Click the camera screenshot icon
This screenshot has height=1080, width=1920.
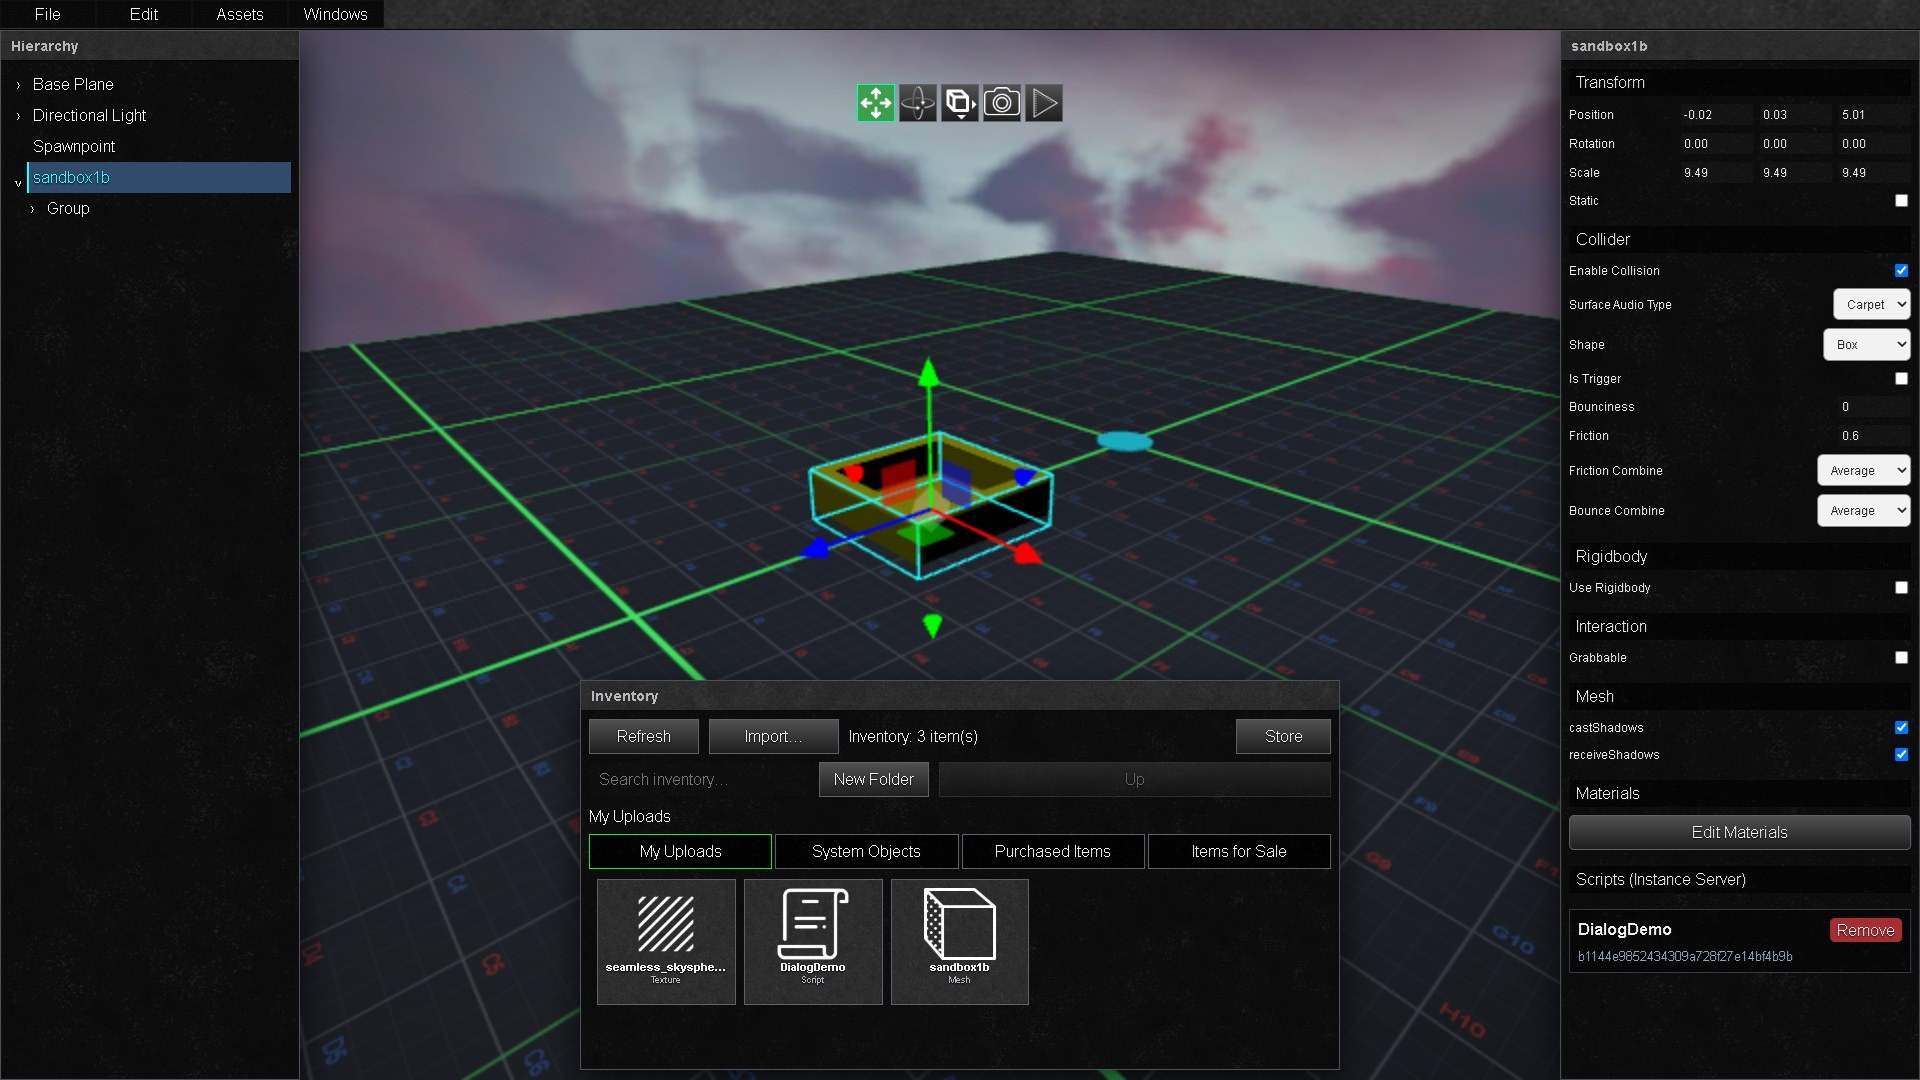coord(1002,103)
